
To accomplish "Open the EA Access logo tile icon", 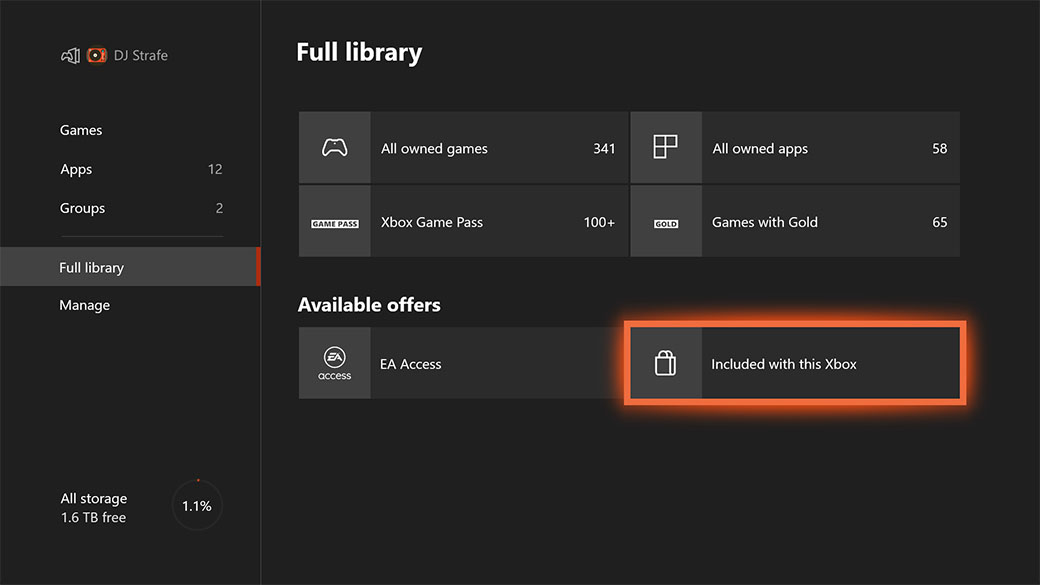I will 334,364.
